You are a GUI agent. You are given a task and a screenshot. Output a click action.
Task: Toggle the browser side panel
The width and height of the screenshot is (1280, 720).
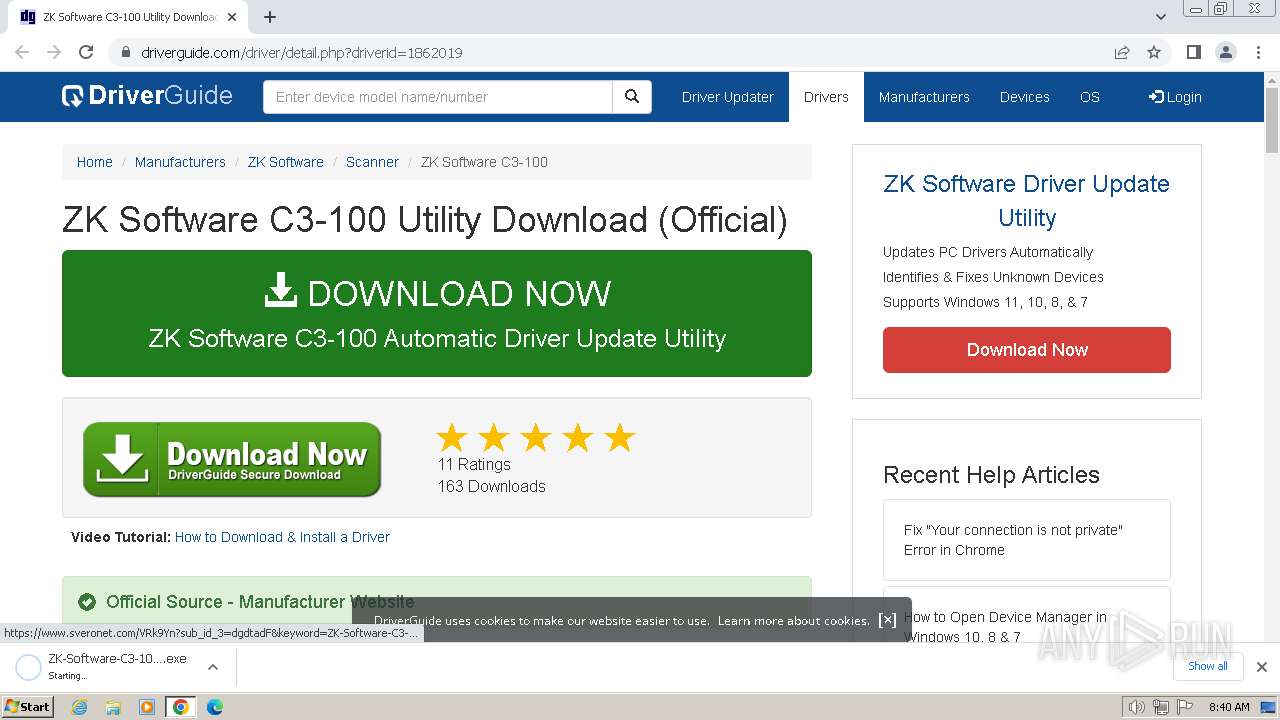coord(1193,52)
